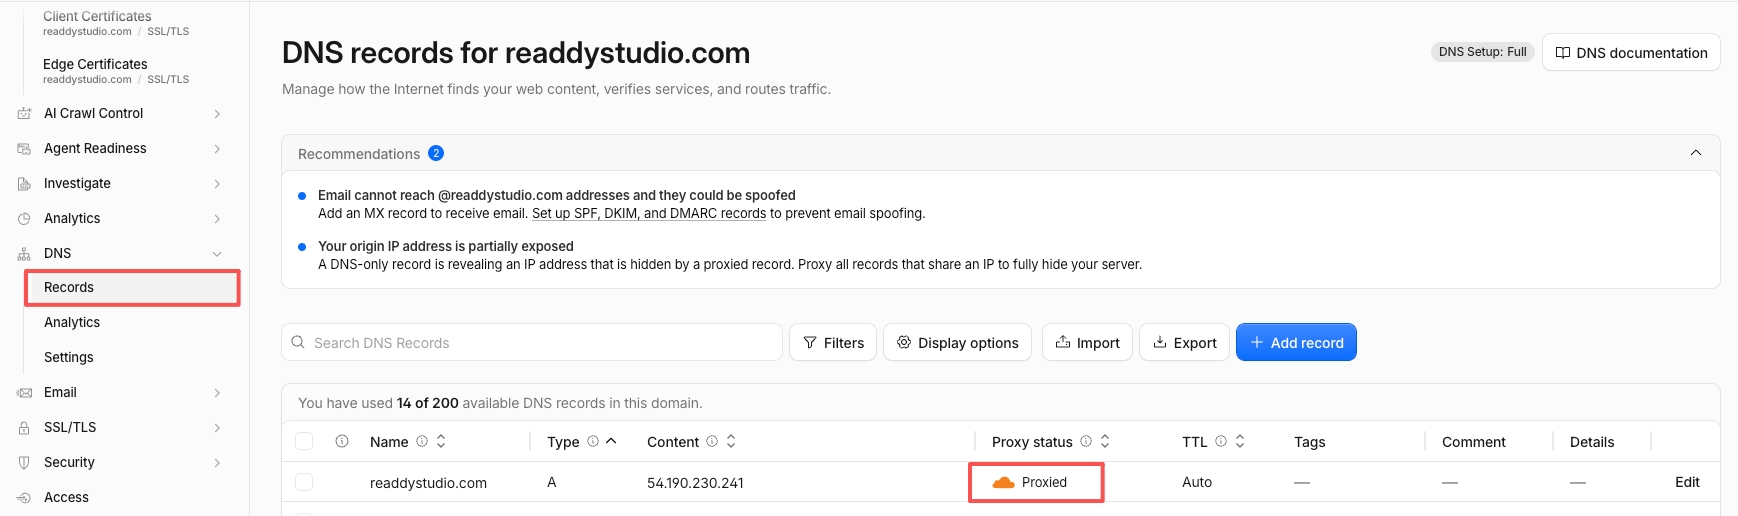Click the info icon next to Proxy status
This screenshot has height=516, width=1738.
1086,441
